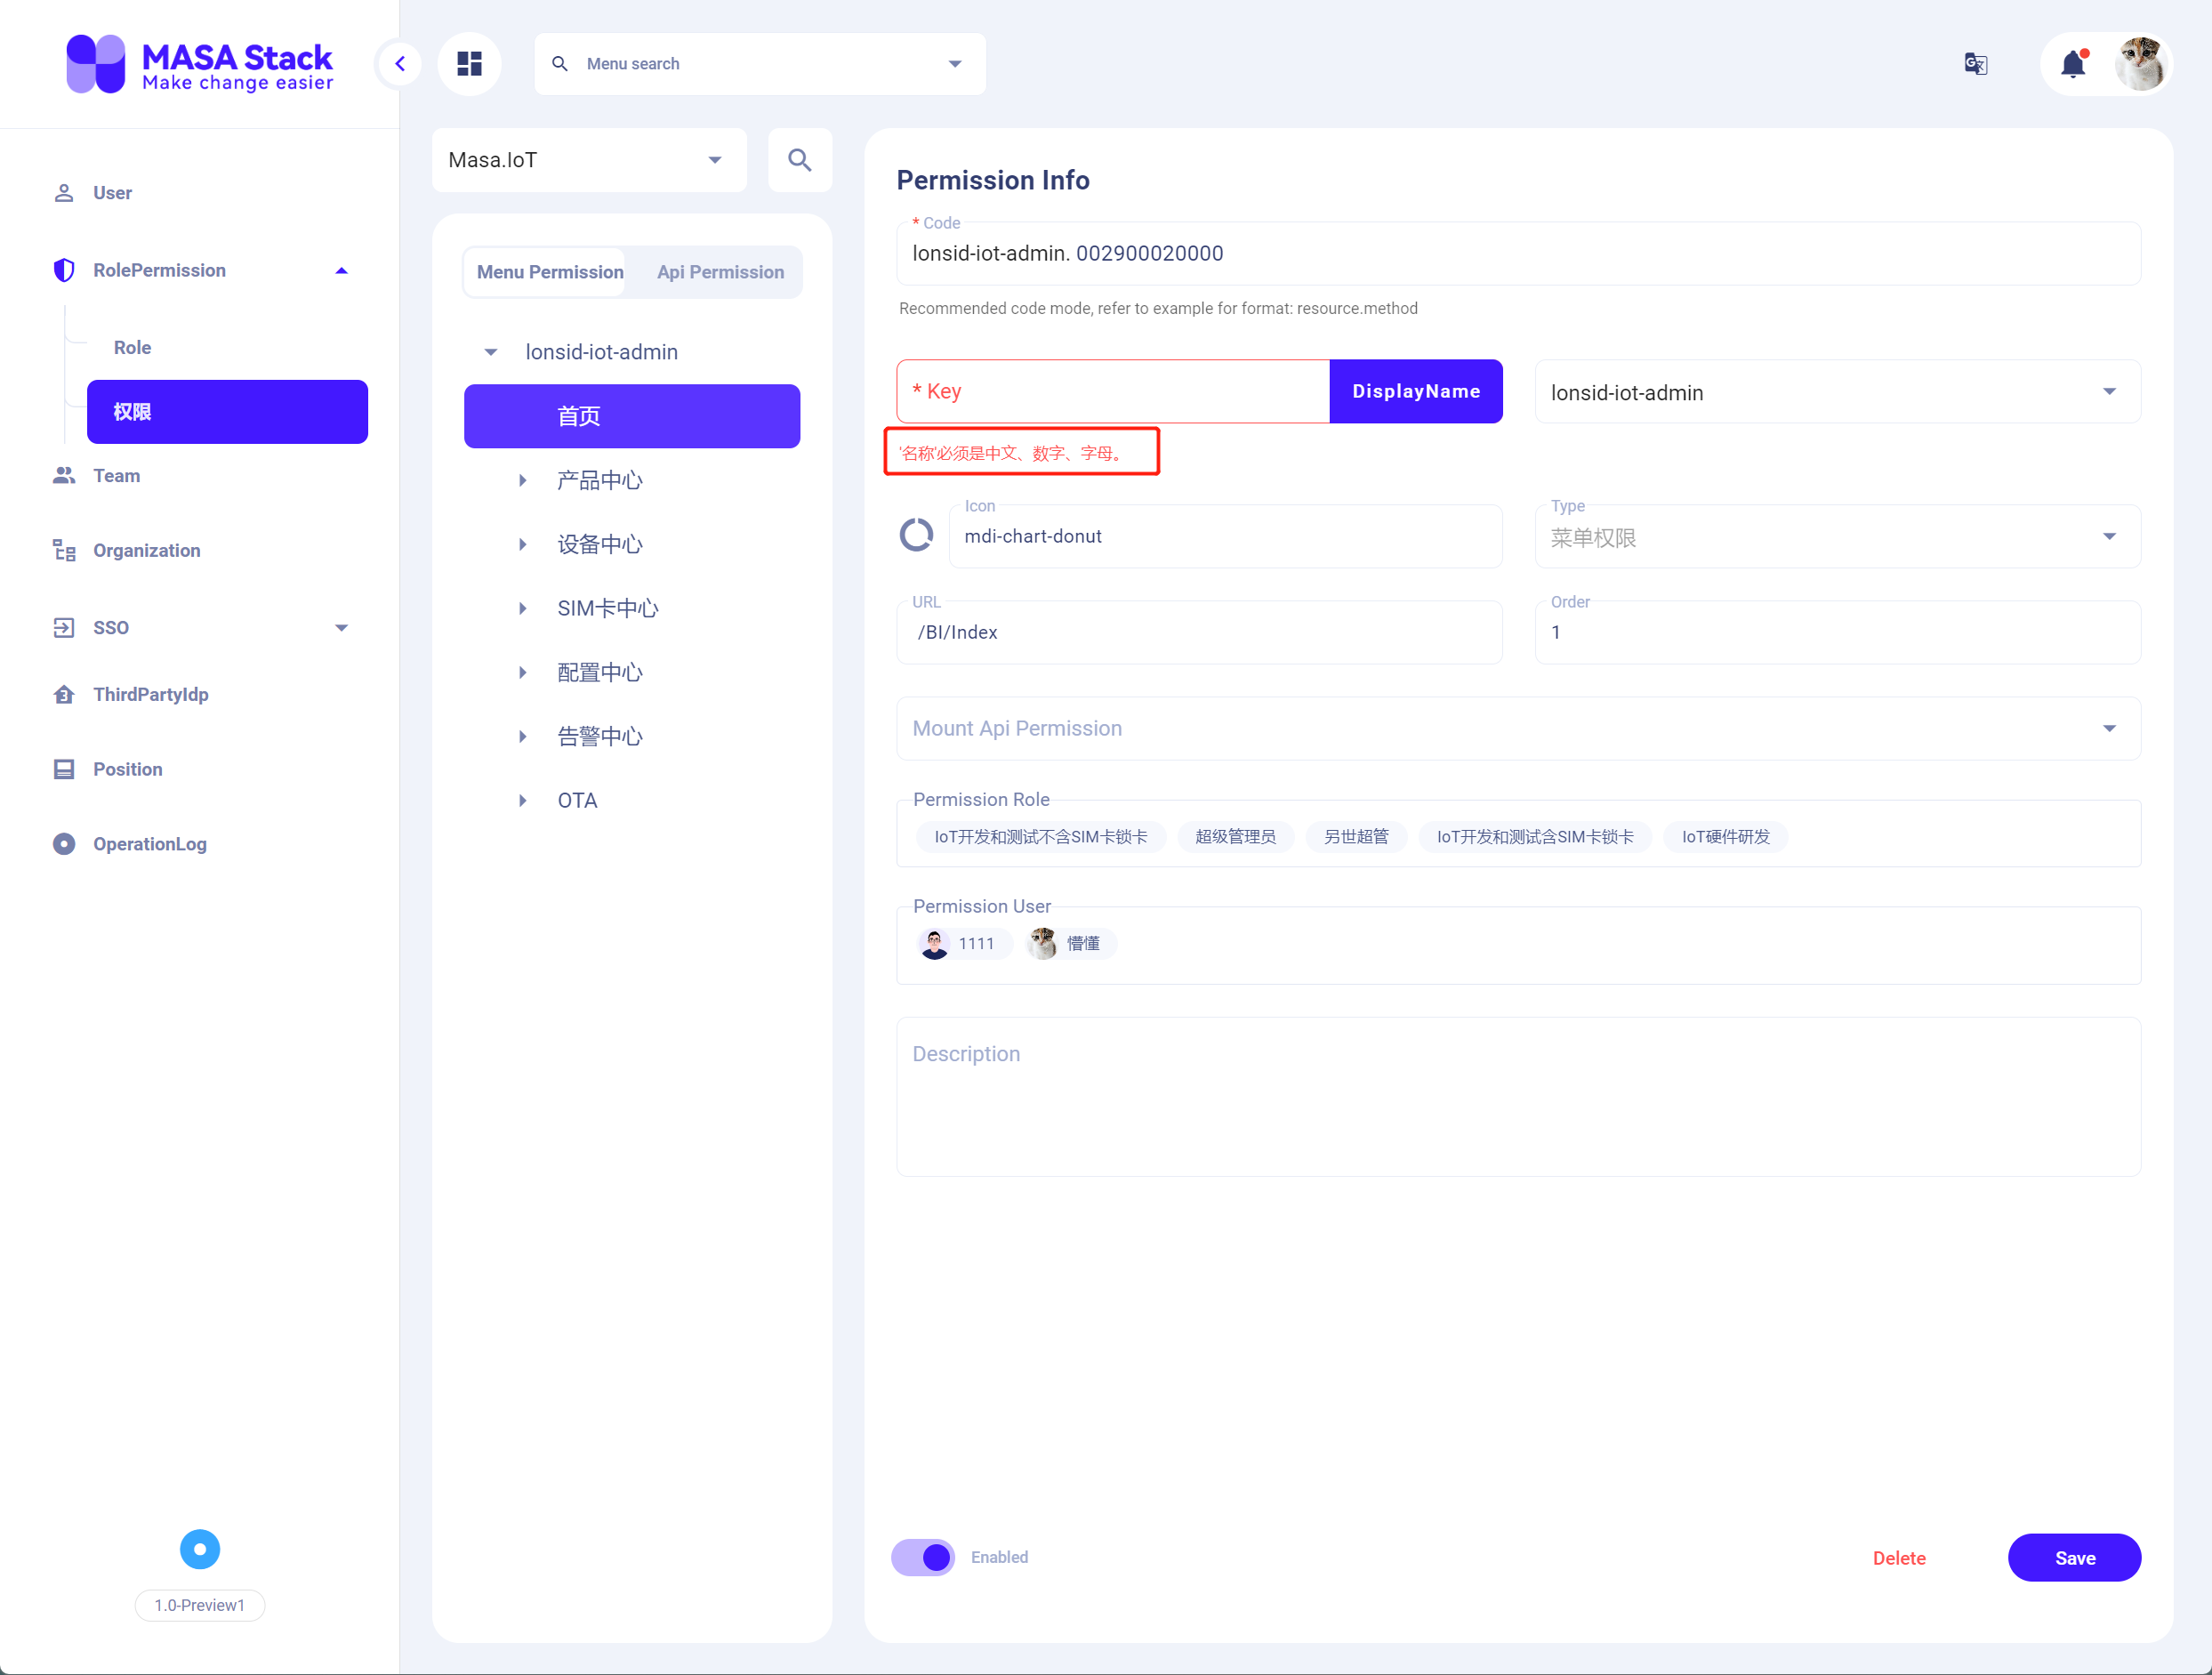Image resolution: width=2212 pixels, height=1675 pixels.
Task: Click the mdi-chart-donut icon preview
Action: pos(916,536)
